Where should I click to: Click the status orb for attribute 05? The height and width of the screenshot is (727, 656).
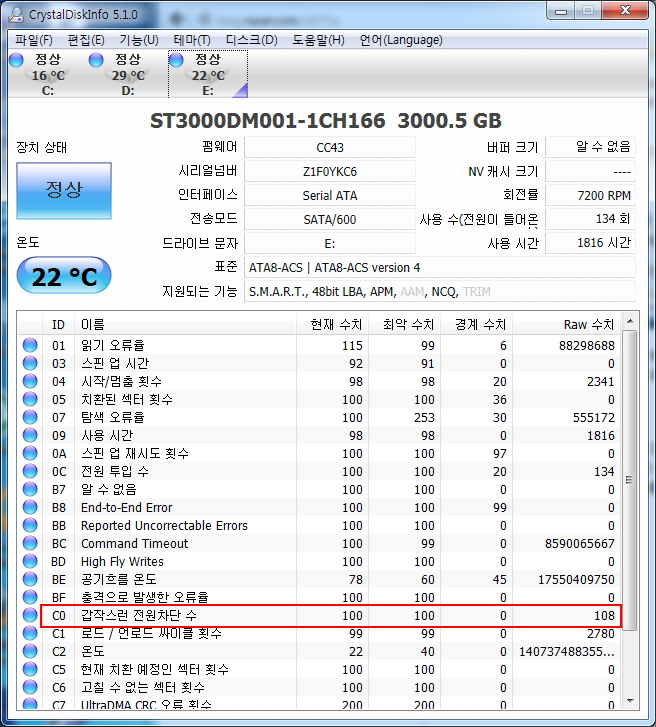30,399
